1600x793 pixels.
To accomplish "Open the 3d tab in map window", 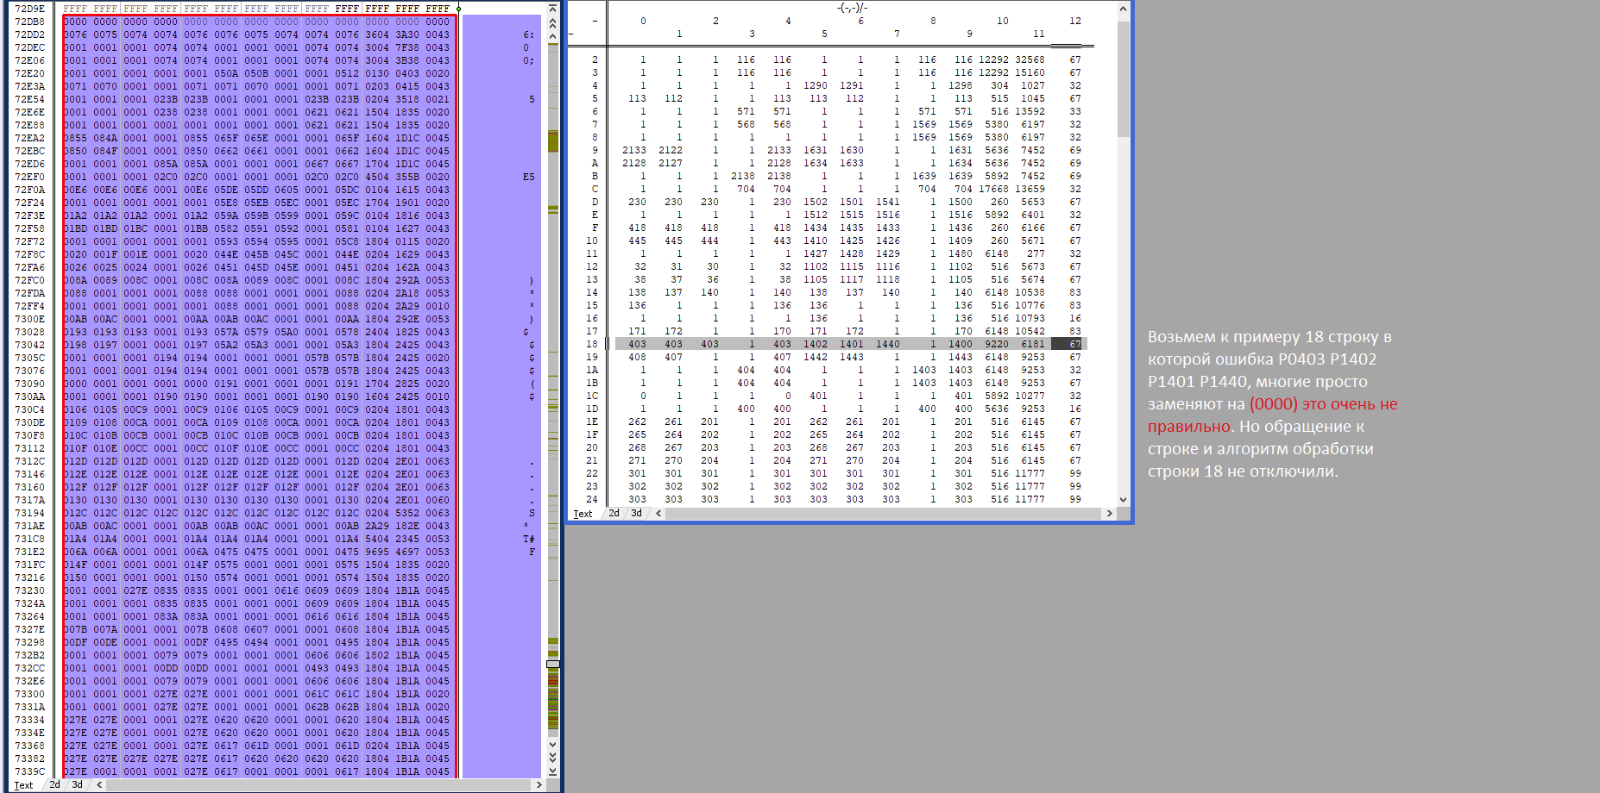I will coord(636,513).
